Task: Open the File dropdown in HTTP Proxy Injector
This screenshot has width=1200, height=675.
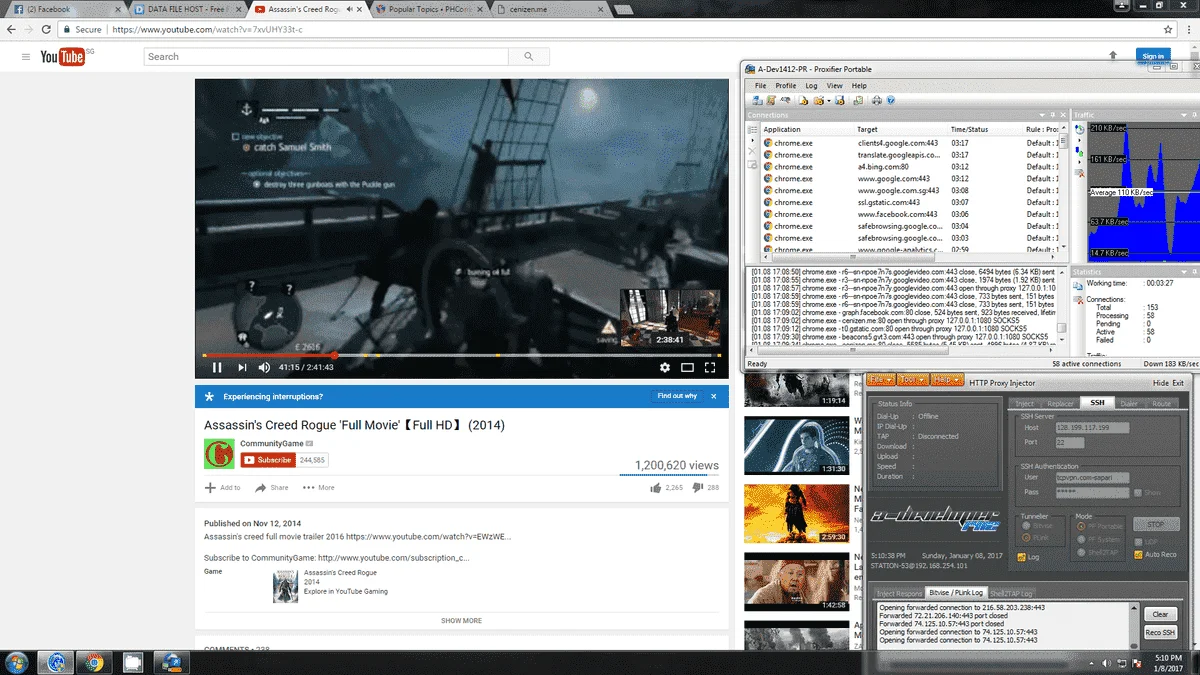Action: [x=880, y=379]
